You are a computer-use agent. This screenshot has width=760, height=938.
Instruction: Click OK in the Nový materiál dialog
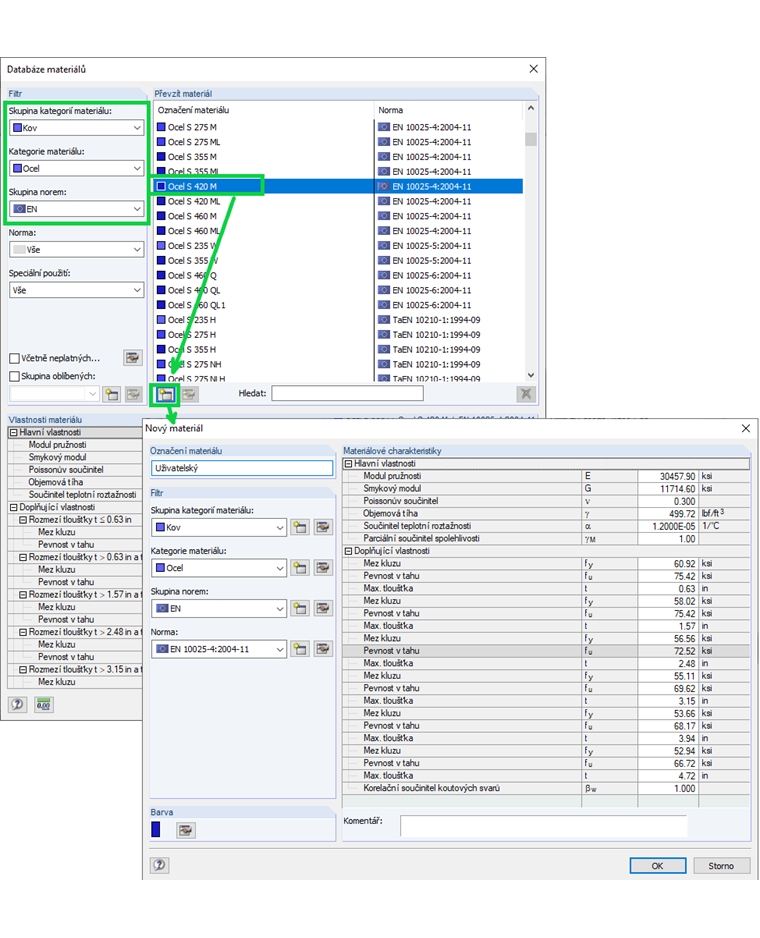(658, 866)
